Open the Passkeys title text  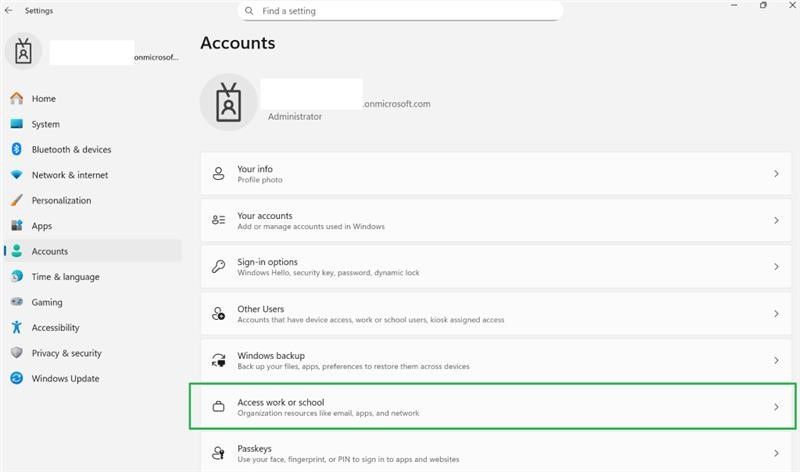pos(254,449)
